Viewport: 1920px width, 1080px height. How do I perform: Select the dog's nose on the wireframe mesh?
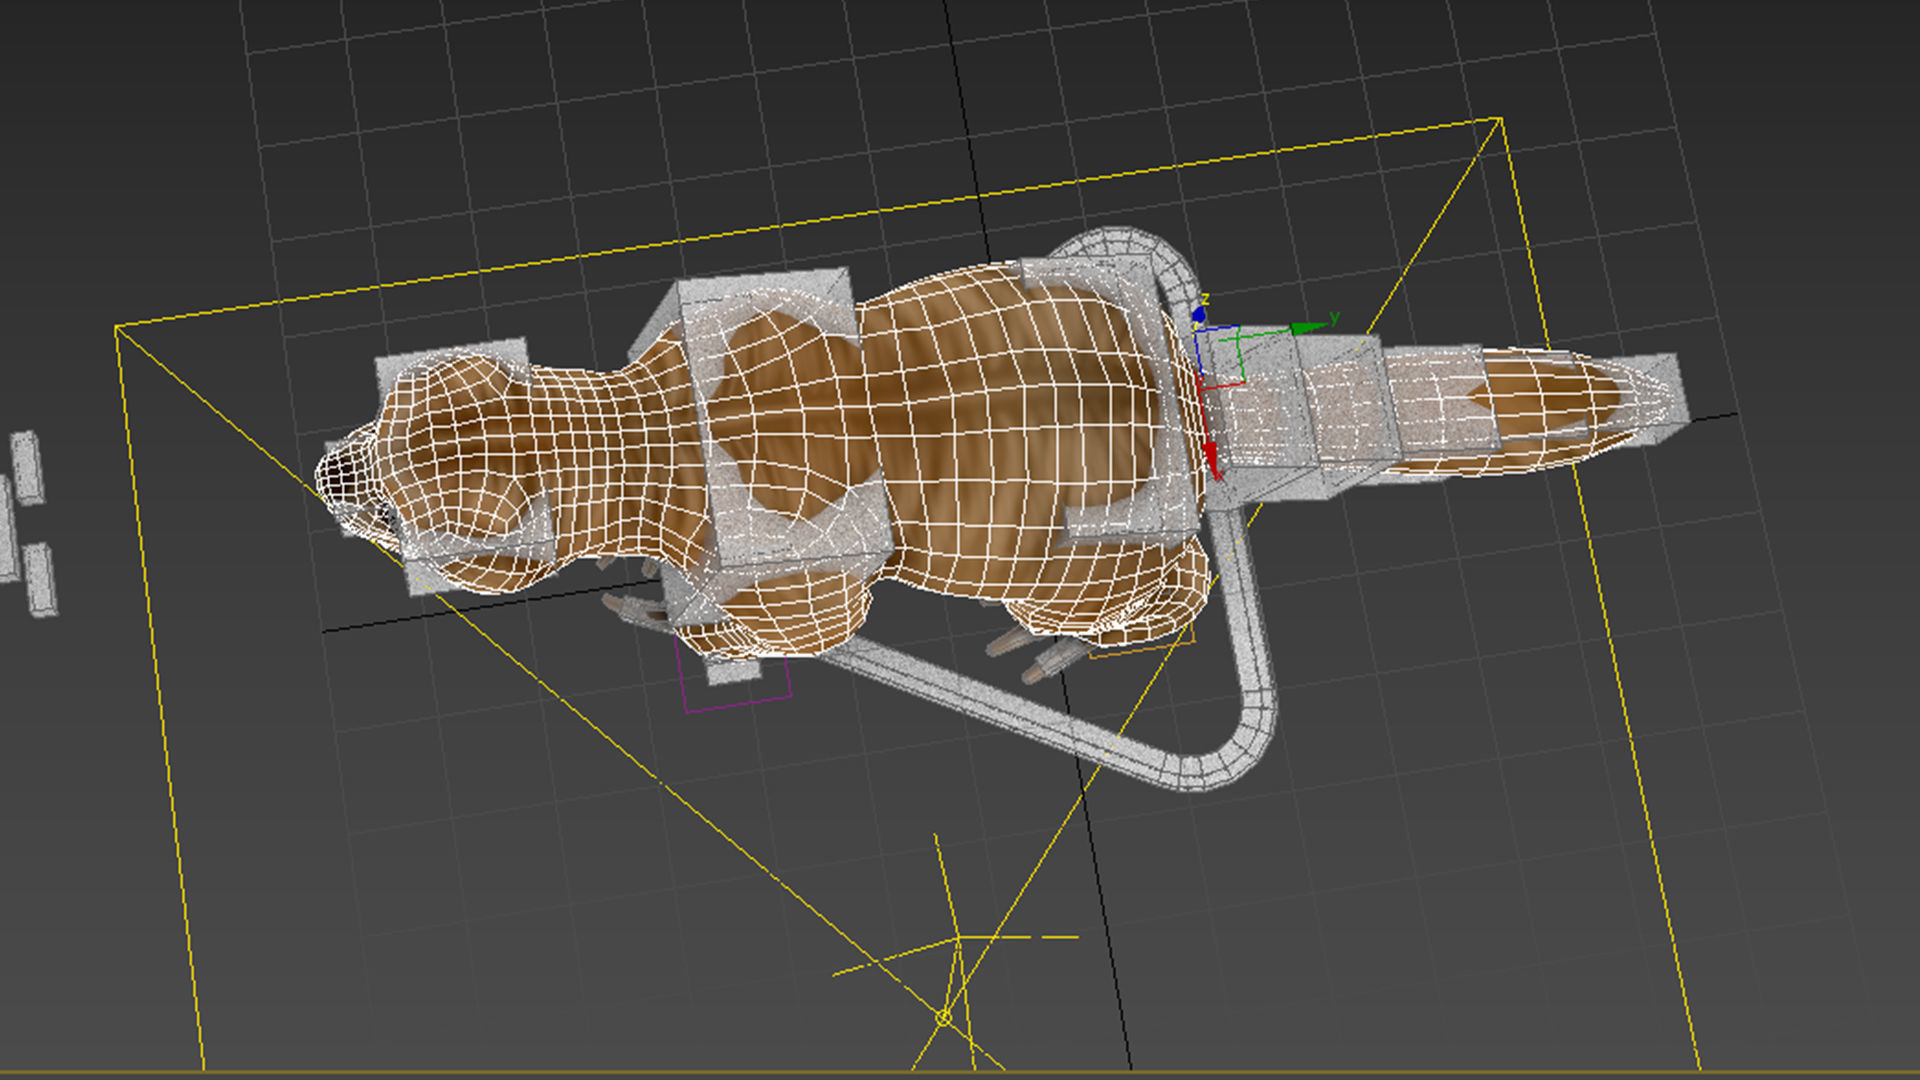[342, 480]
